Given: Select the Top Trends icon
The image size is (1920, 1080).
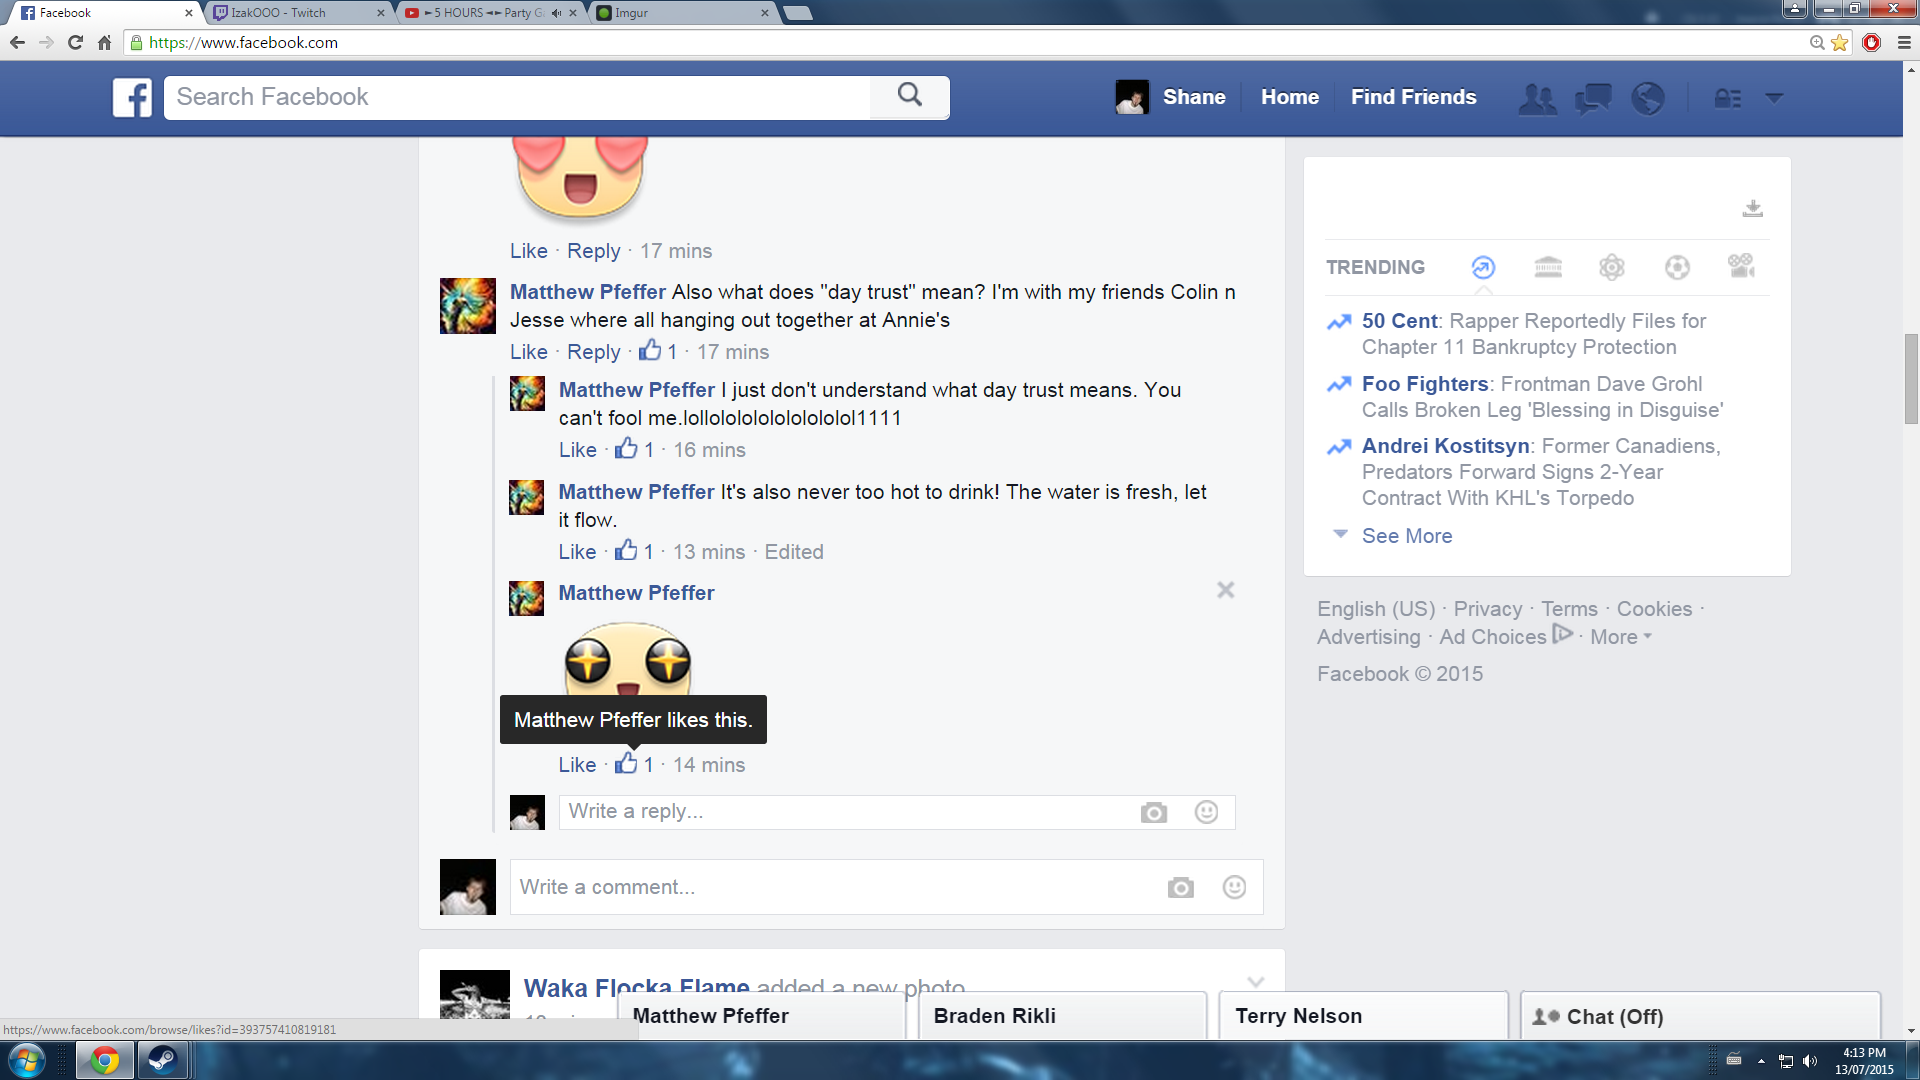Looking at the screenshot, I should [1483, 267].
